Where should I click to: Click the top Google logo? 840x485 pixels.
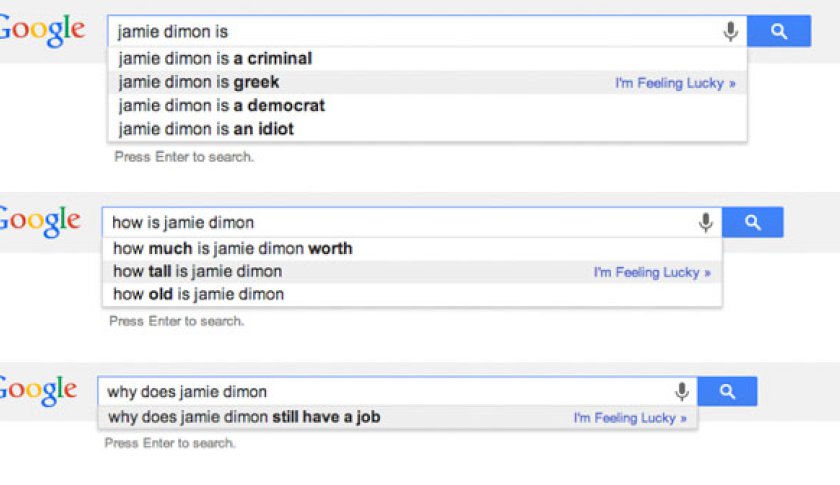coord(42,30)
